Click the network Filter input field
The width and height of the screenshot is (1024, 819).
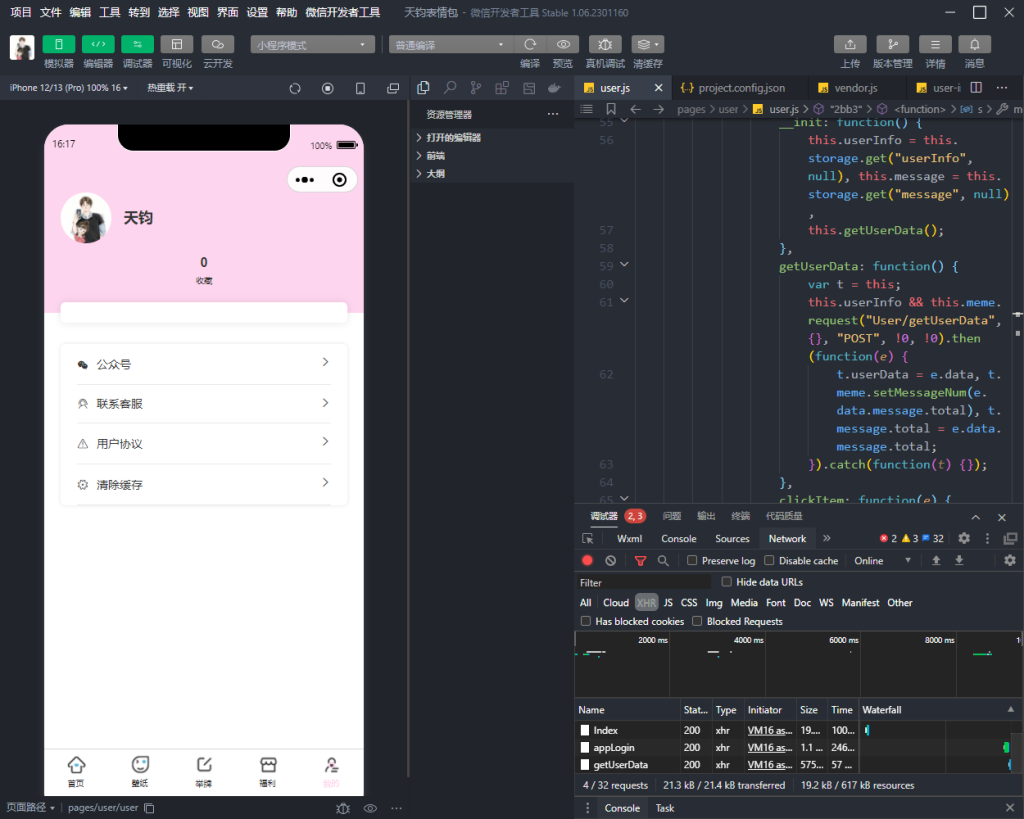point(644,583)
